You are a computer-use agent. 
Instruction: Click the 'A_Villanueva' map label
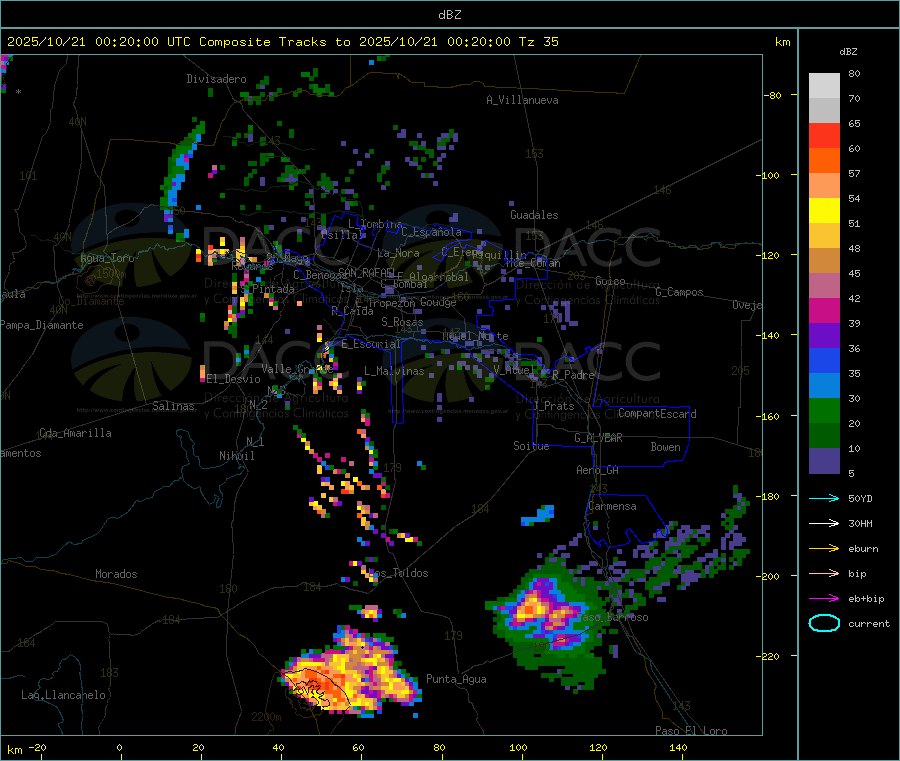(522, 100)
